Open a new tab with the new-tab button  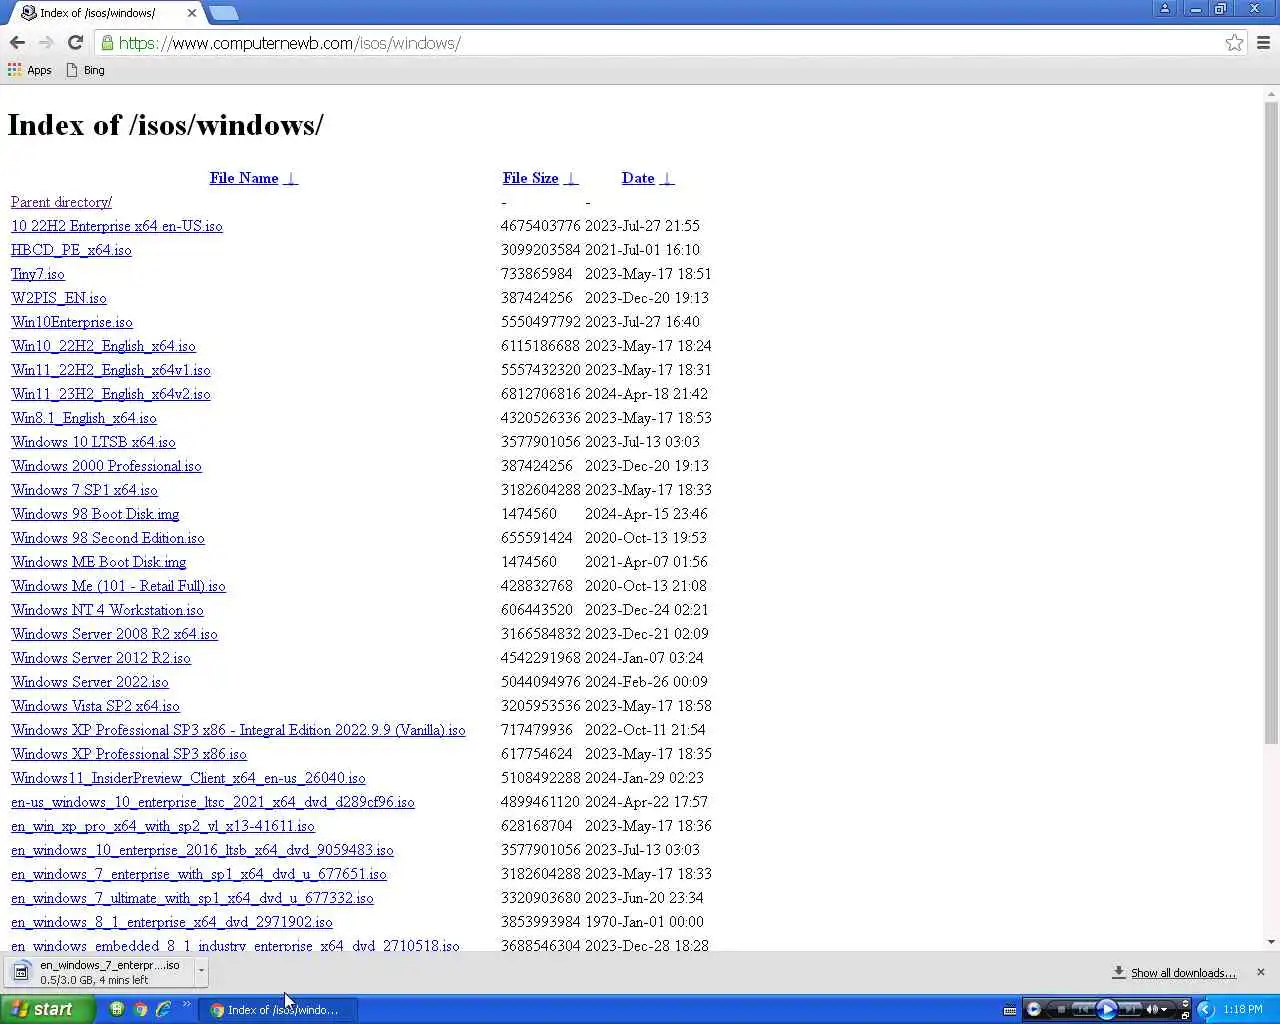click(x=223, y=13)
